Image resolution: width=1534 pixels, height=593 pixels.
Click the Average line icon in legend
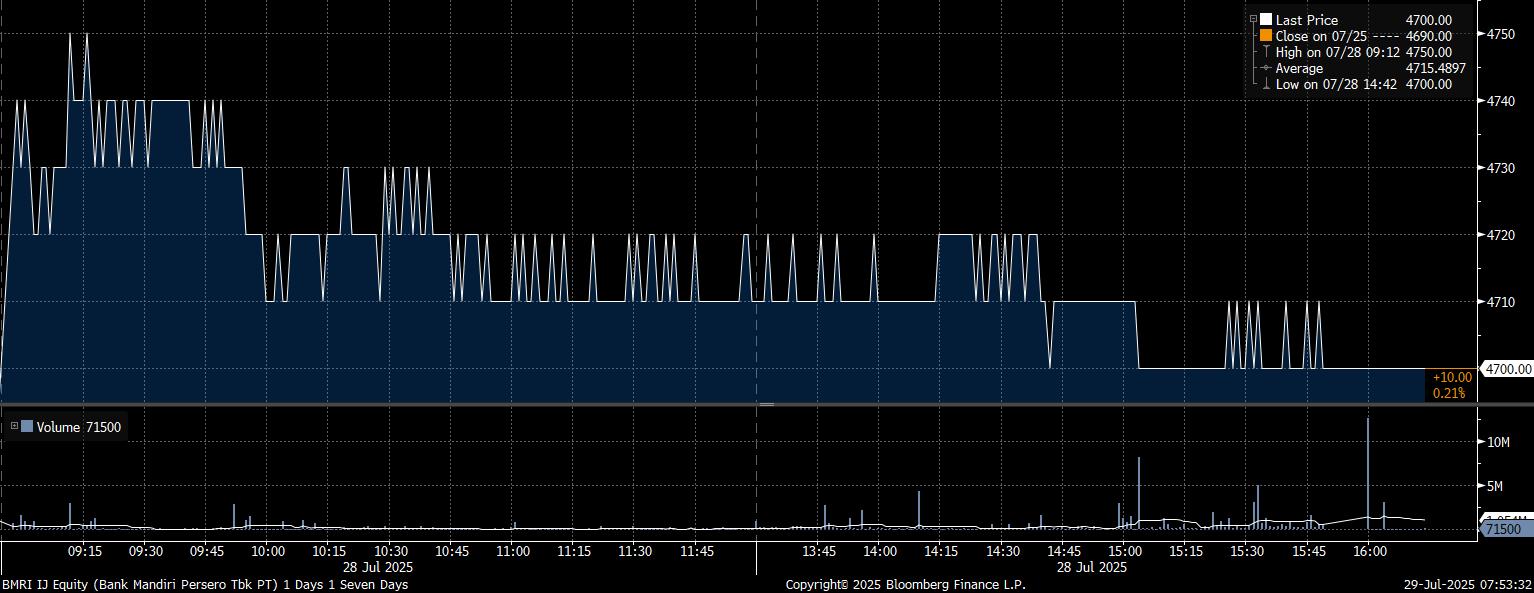point(1266,68)
